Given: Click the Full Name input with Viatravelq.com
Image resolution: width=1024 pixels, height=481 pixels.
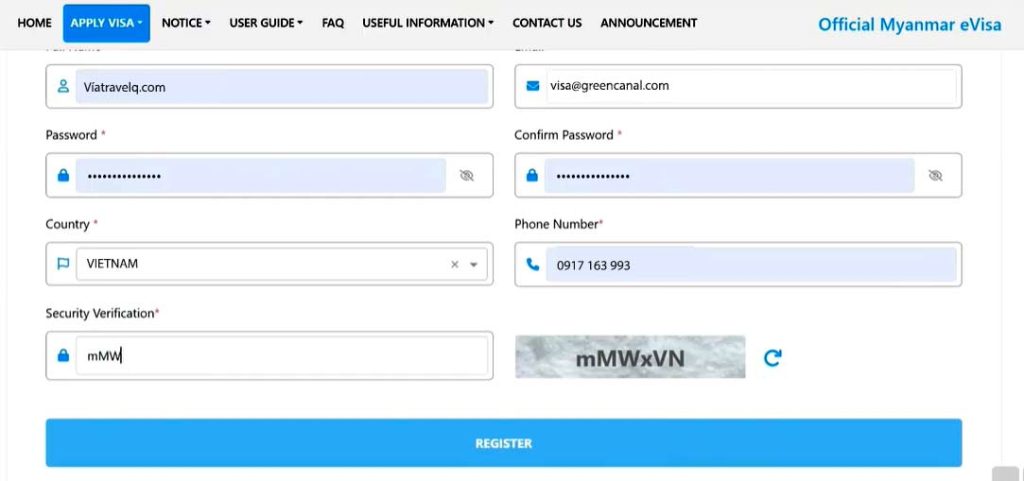Looking at the screenshot, I should [281, 86].
